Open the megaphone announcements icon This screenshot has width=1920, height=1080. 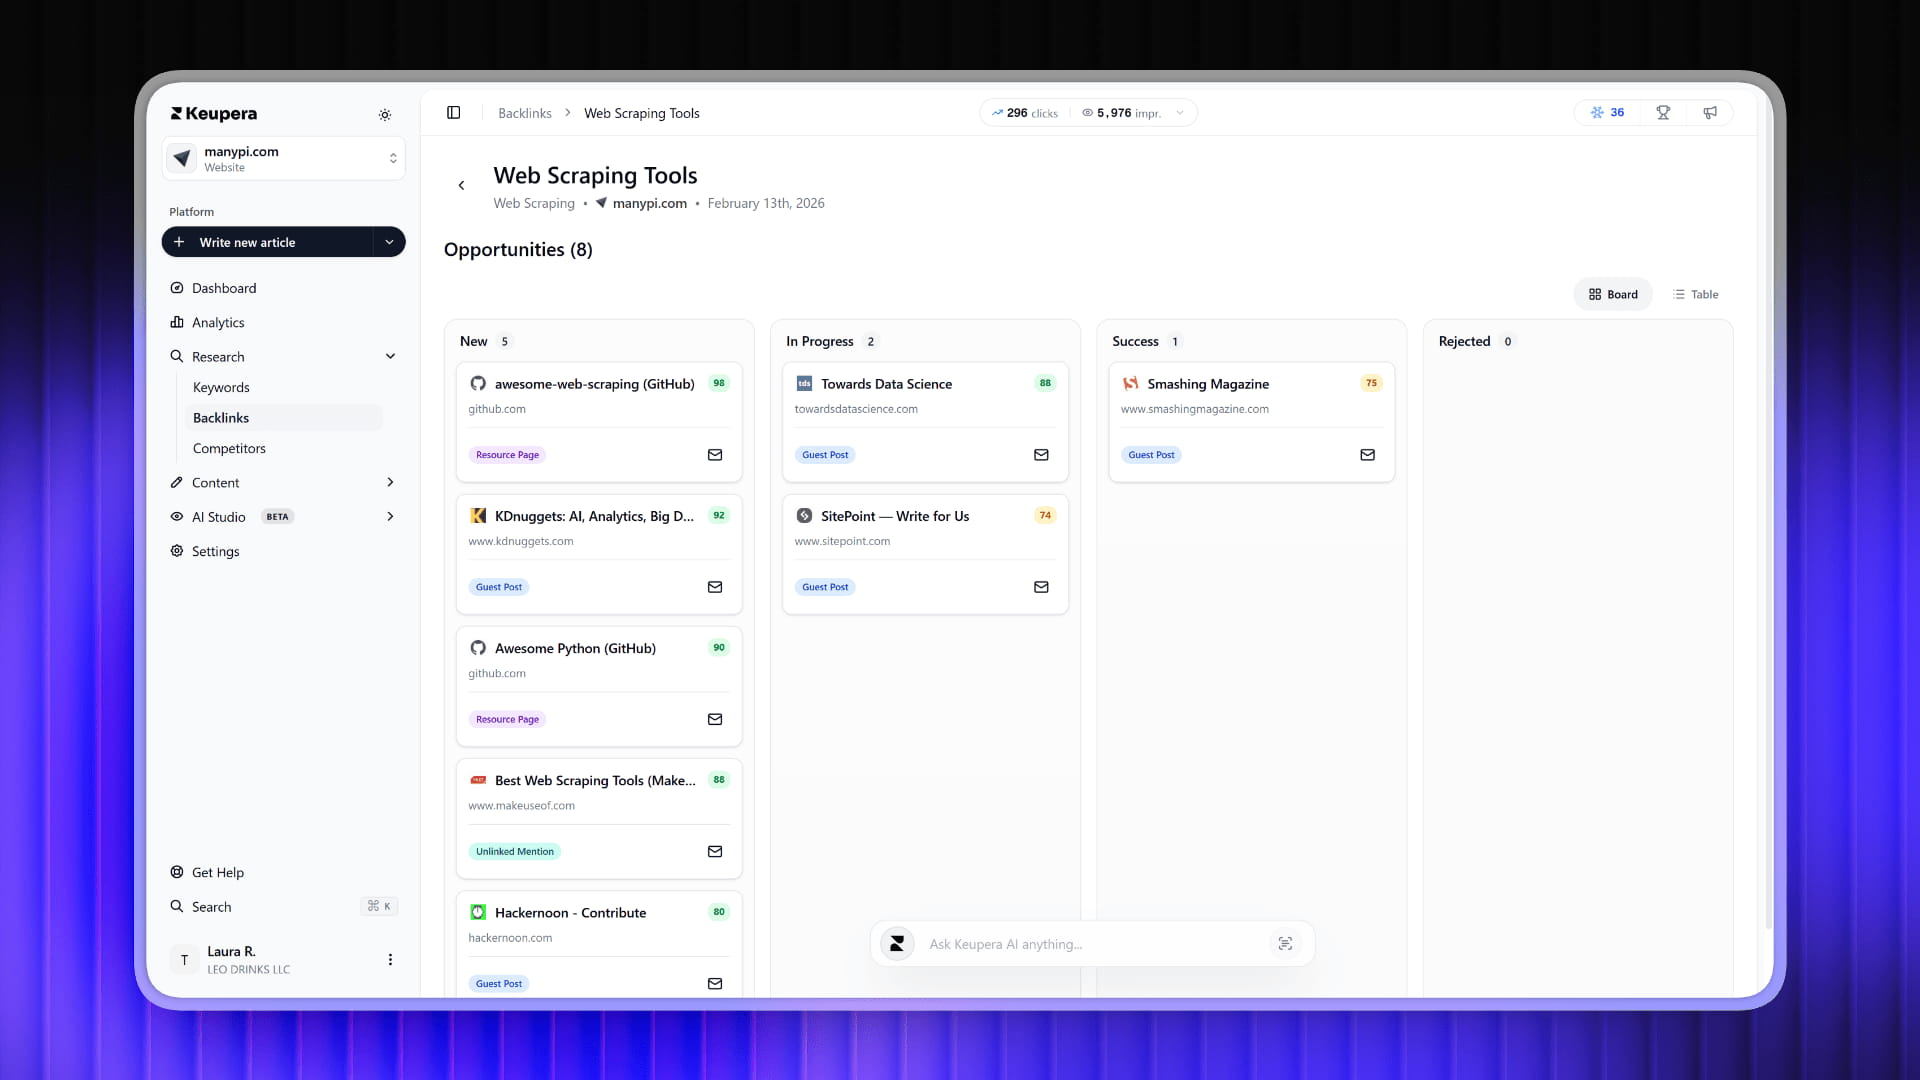(1710, 113)
